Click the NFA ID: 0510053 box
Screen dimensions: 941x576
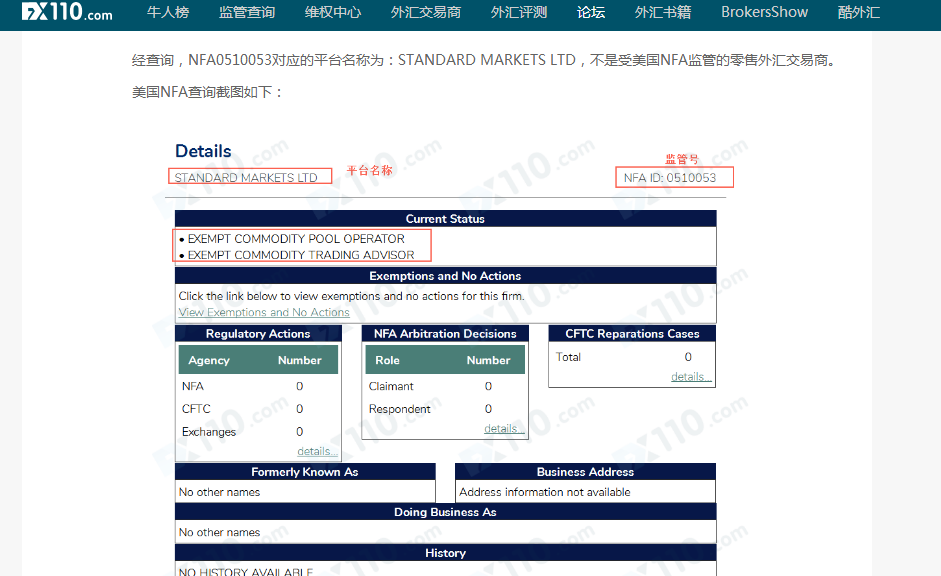coord(674,177)
